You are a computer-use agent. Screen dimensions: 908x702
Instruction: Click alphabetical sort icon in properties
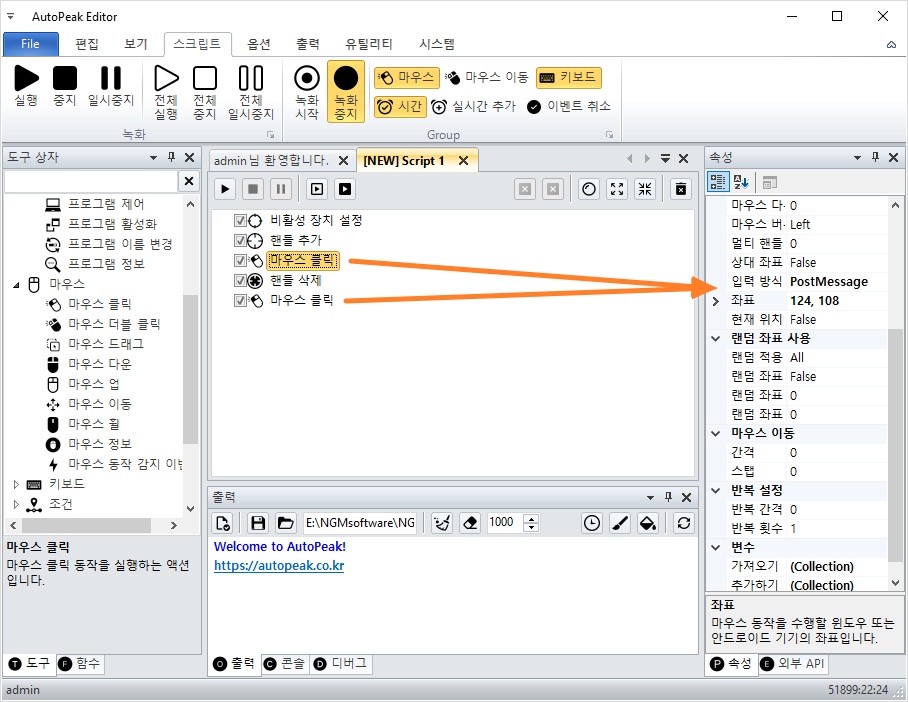point(741,182)
